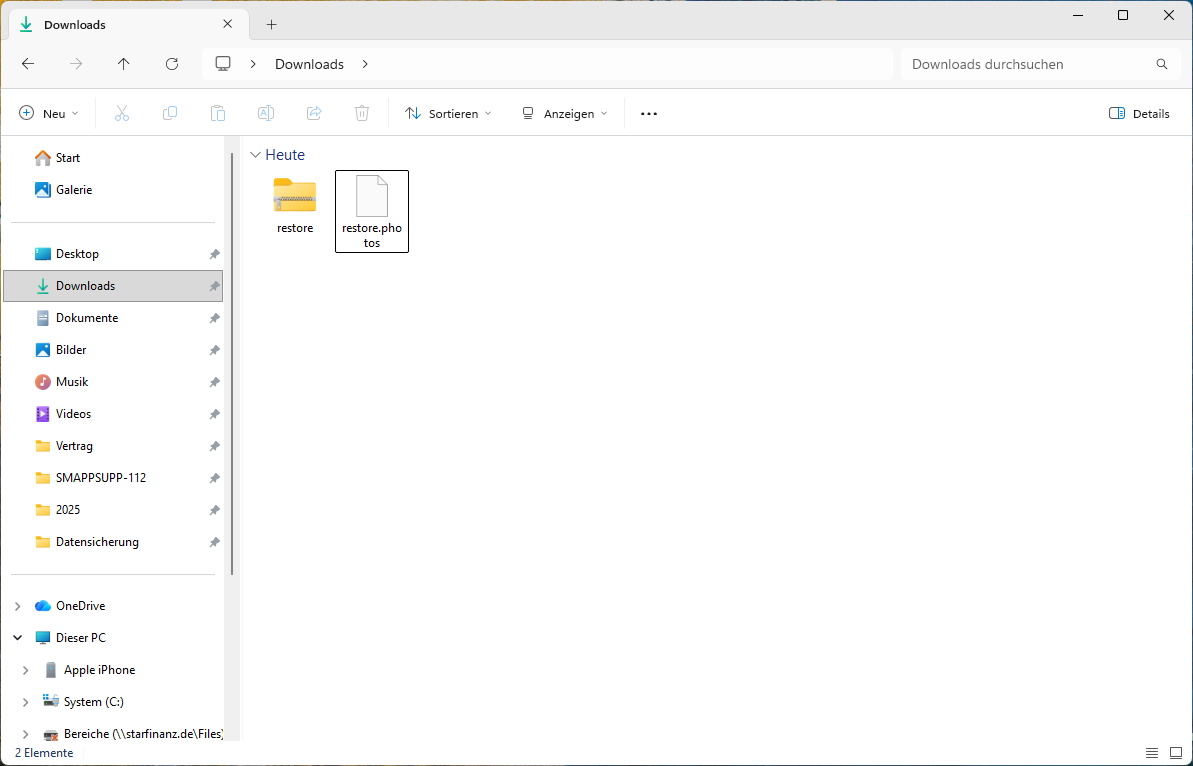
Task: Toggle the Details pane
Action: click(1139, 113)
